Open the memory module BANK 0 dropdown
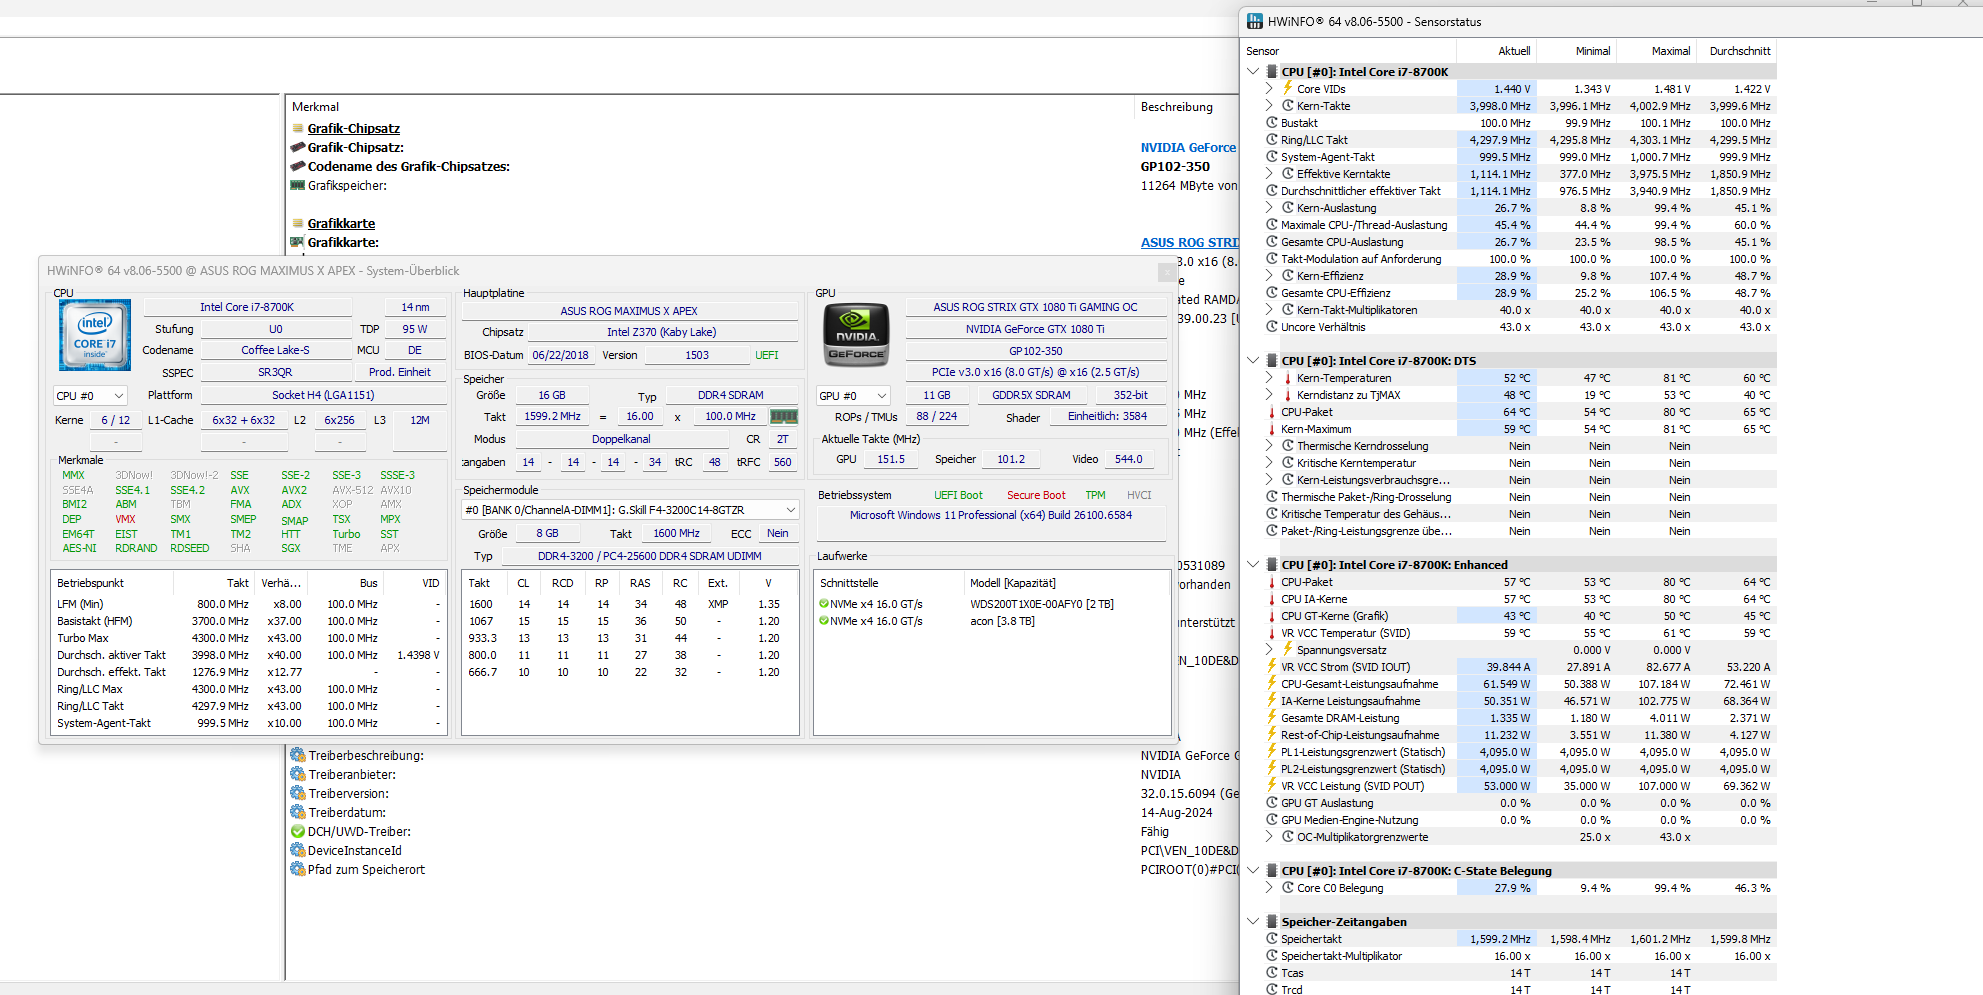 pyautogui.click(x=630, y=510)
